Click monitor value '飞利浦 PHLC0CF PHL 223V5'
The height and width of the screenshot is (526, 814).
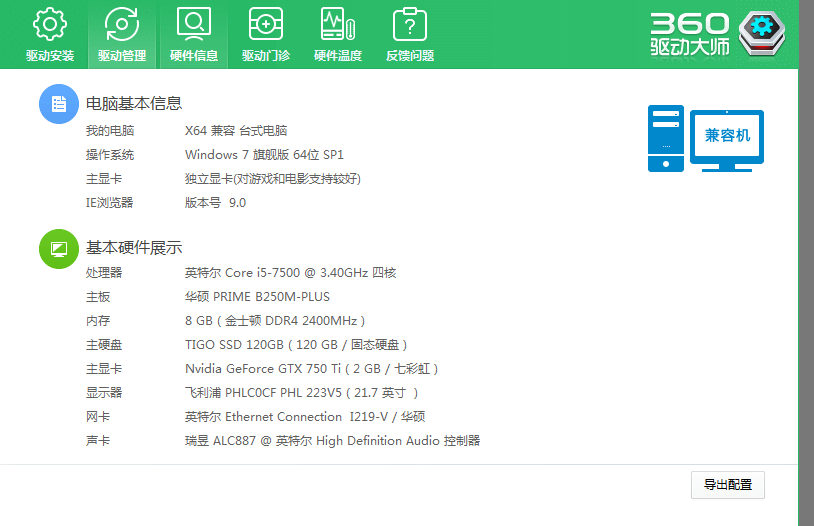point(263,393)
